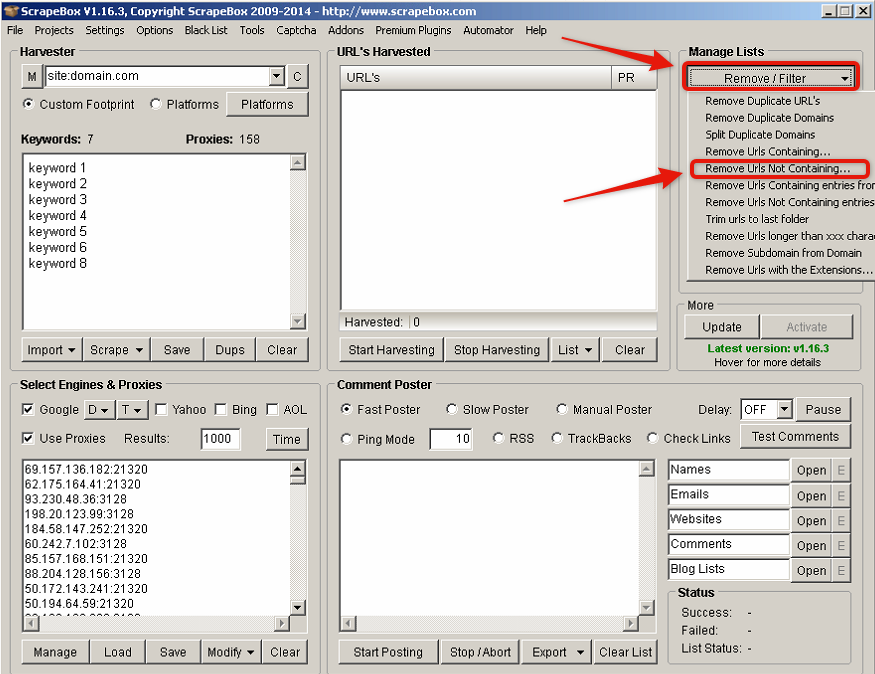Click the E button next to Emails
The height and width of the screenshot is (674, 875).
pos(841,495)
